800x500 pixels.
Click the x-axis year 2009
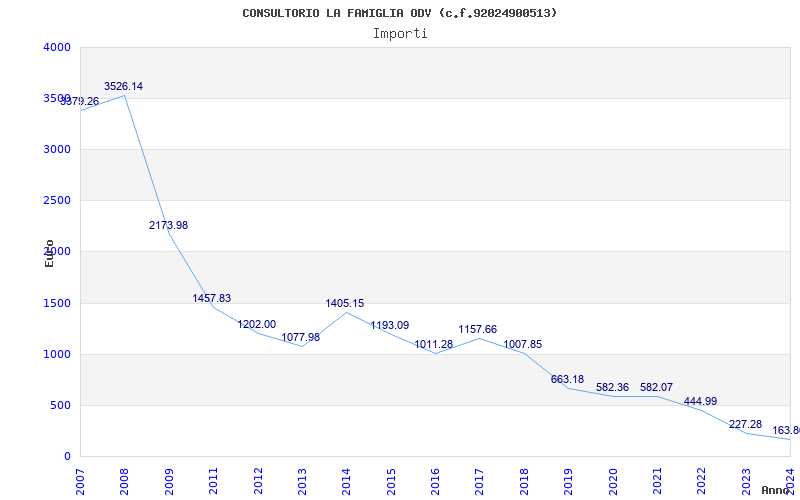tap(169, 482)
